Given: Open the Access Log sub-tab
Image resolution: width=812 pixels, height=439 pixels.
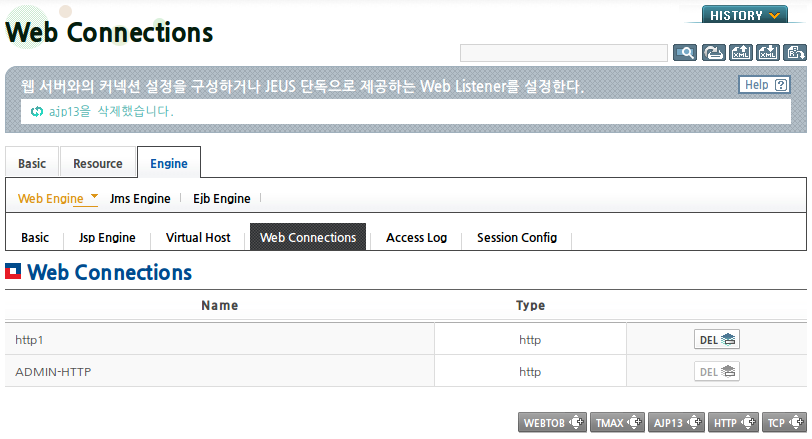Looking at the screenshot, I should 416,238.
